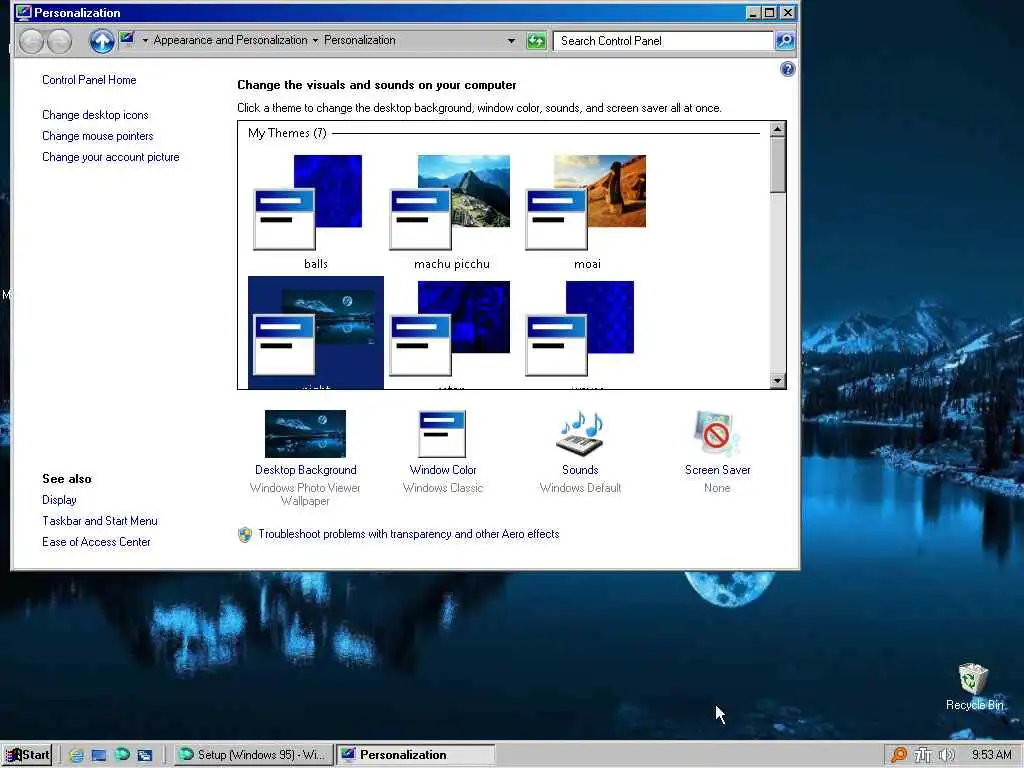Click the address bar Control Panel icon
Viewport: 1024px width, 768px height.
[x=127, y=40]
